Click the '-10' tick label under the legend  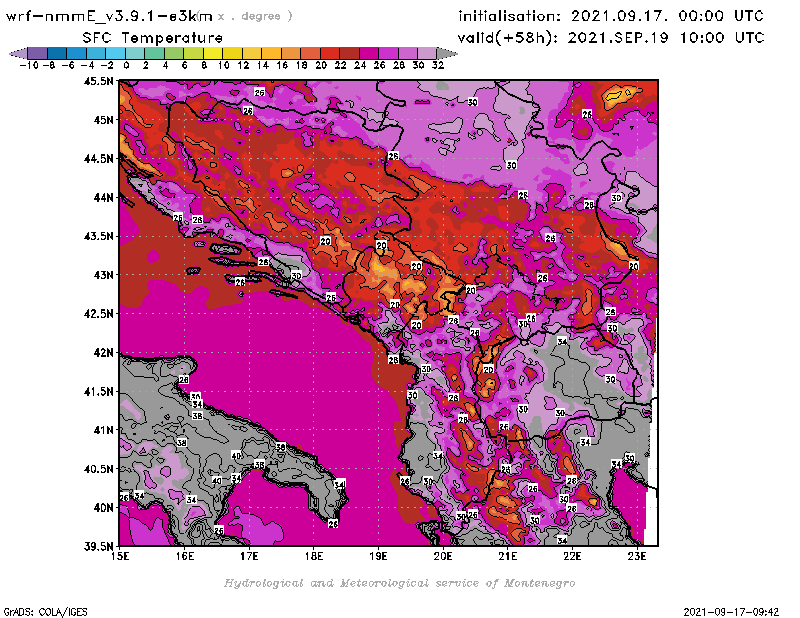[x=29, y=66]
